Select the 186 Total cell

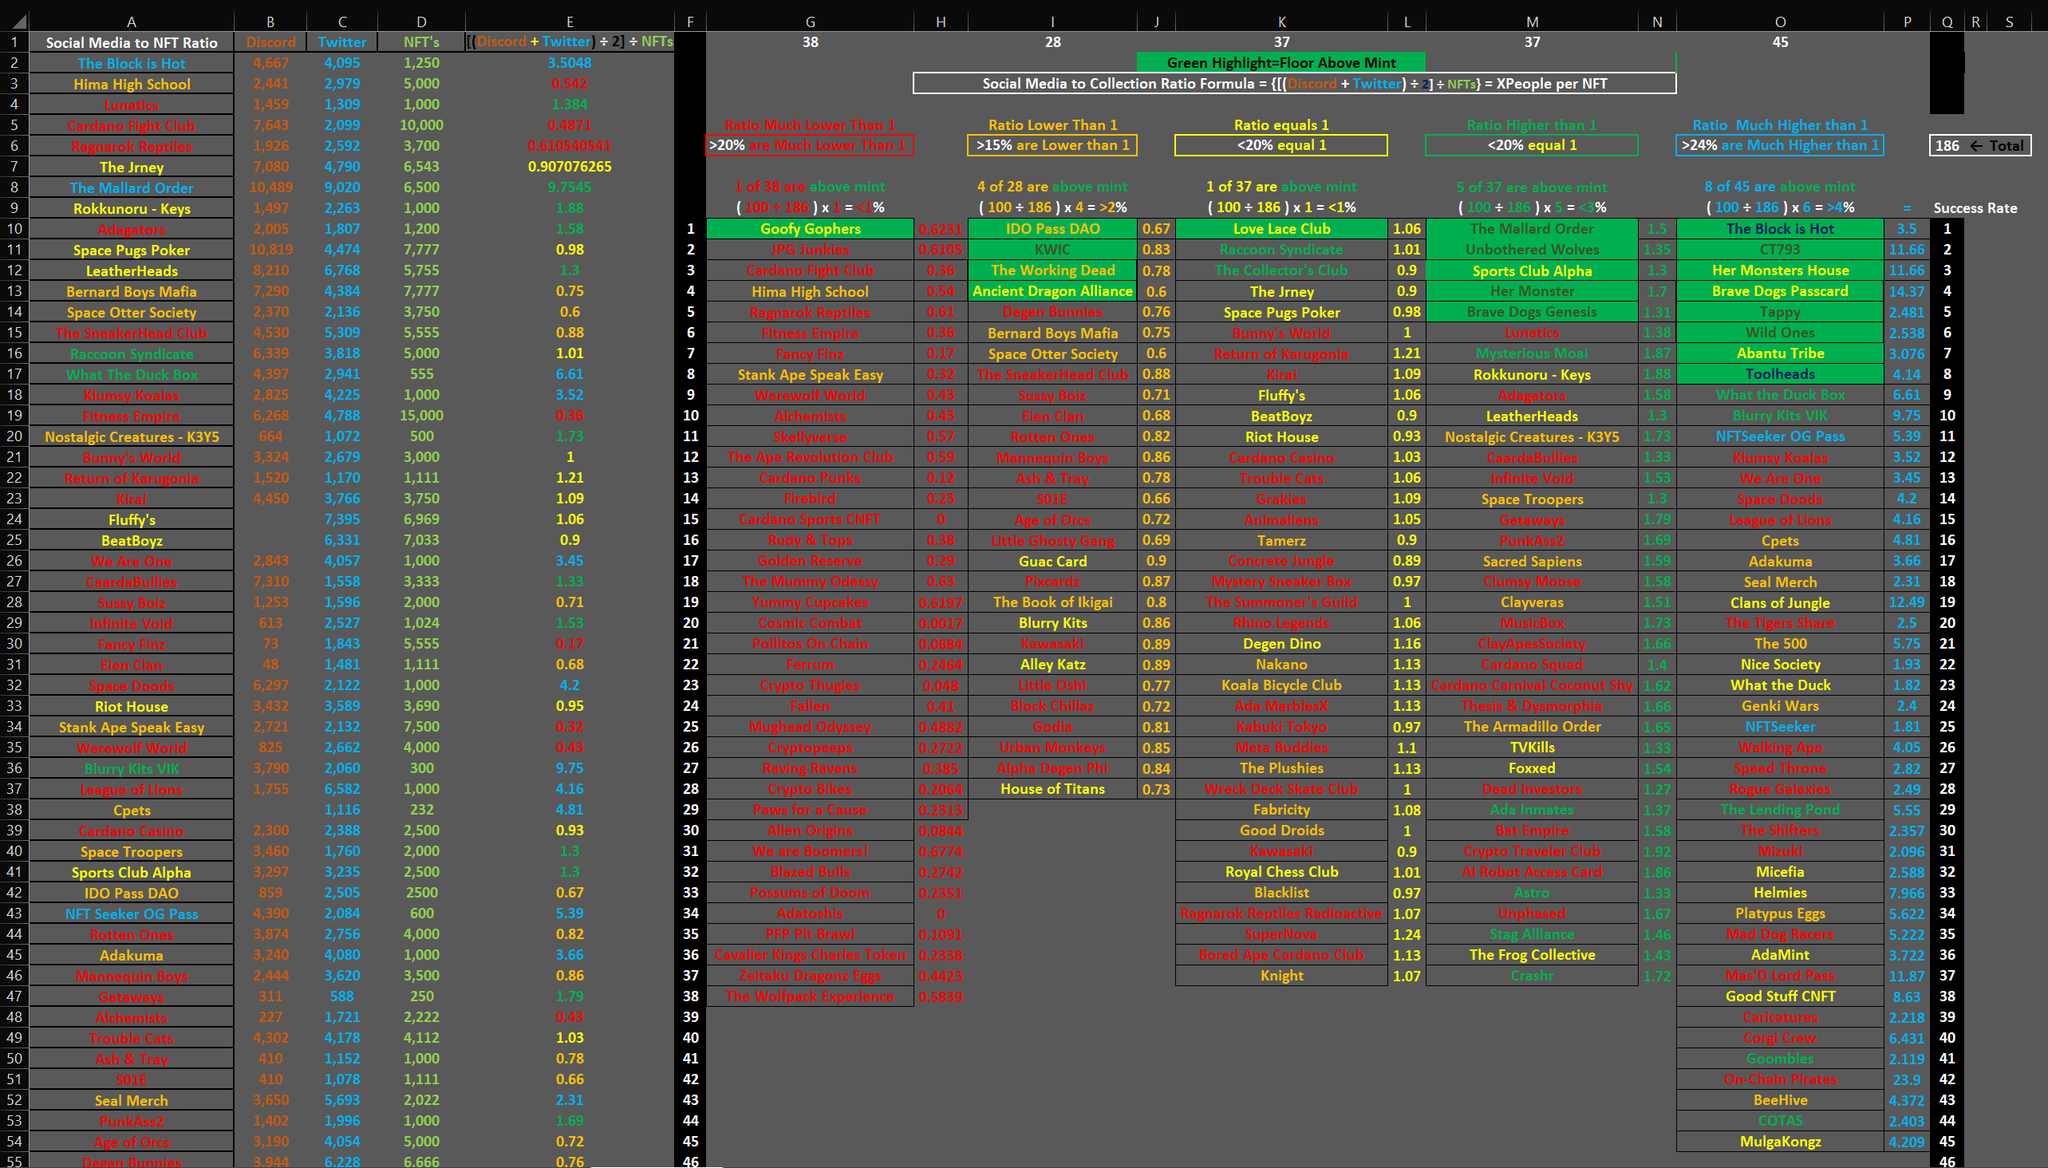pos(1980,146)
